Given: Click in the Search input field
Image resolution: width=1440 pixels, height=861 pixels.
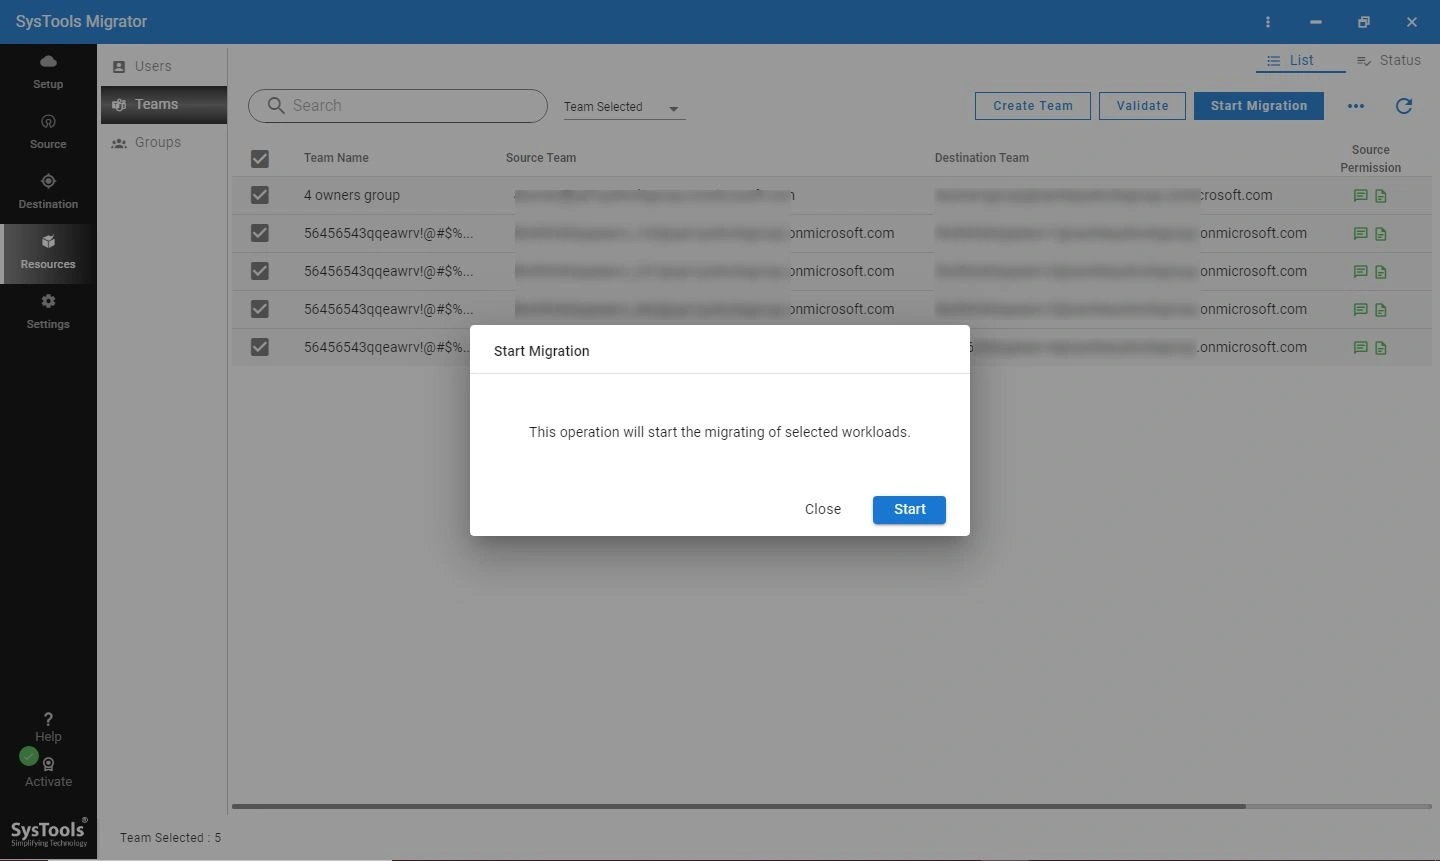Looking at the screenshot, I should coord(398,106).
